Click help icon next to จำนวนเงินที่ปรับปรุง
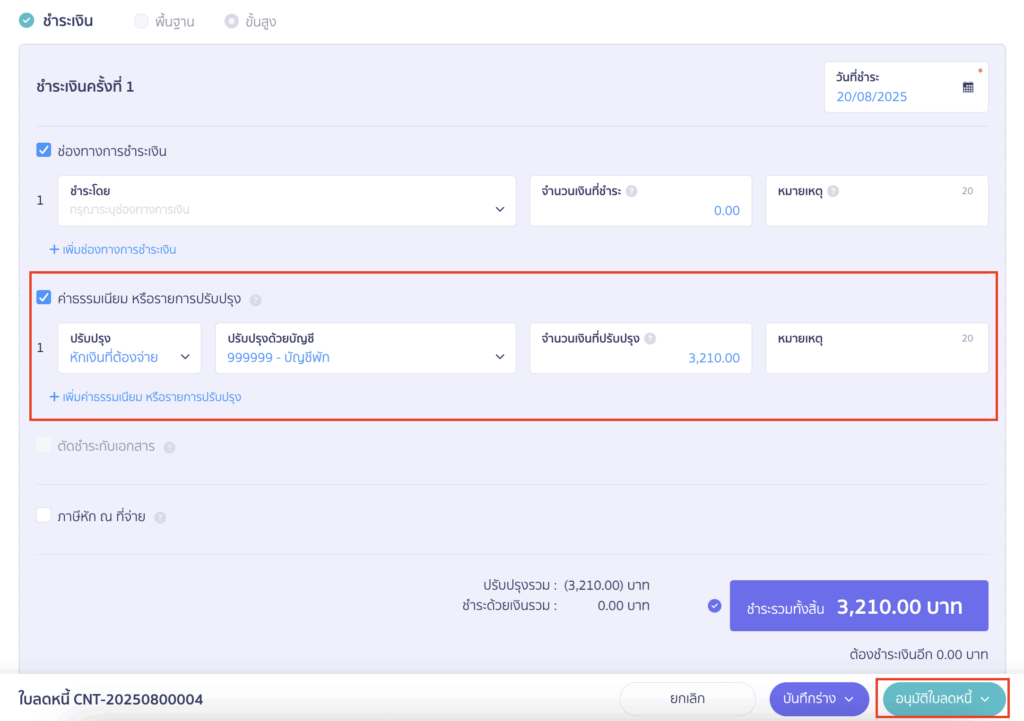This screenshot has width=1024, height=721. point(650,339)
